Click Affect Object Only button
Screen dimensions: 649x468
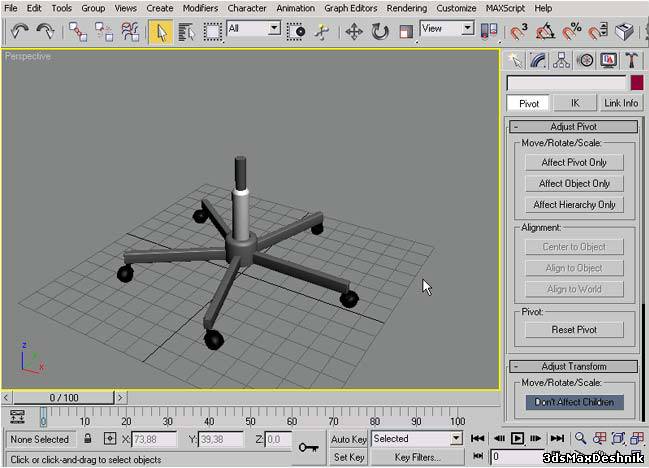point(574,184)
